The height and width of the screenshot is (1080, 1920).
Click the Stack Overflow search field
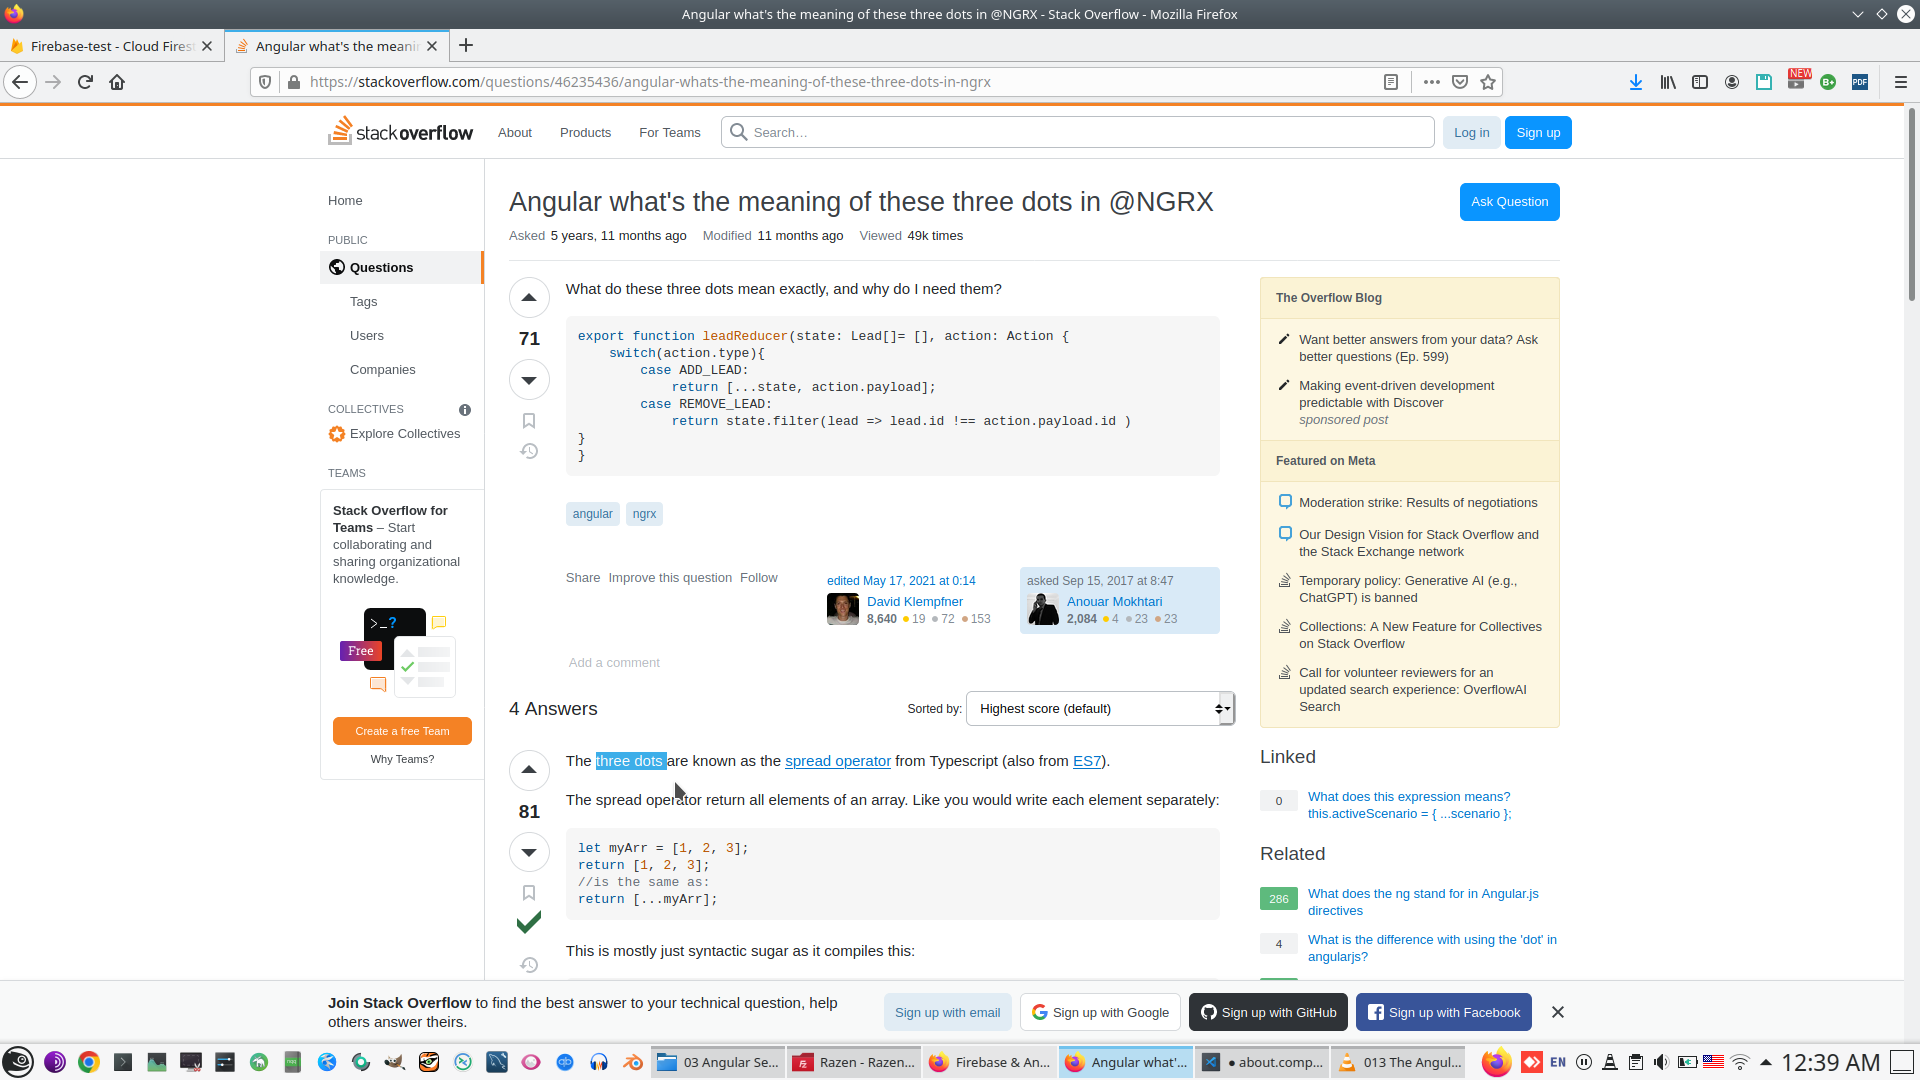click(1077, 132)
